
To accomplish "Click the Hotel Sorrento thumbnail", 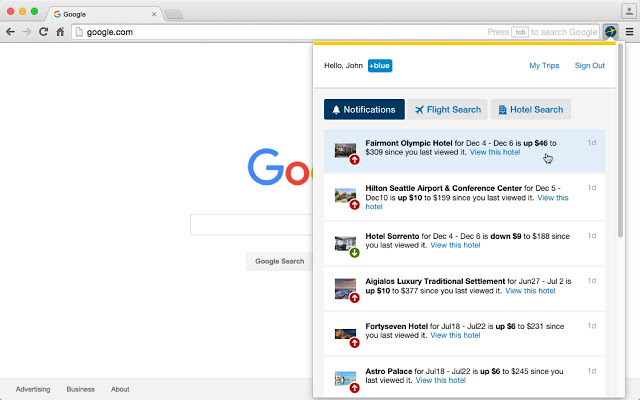I will pos(345,243).
